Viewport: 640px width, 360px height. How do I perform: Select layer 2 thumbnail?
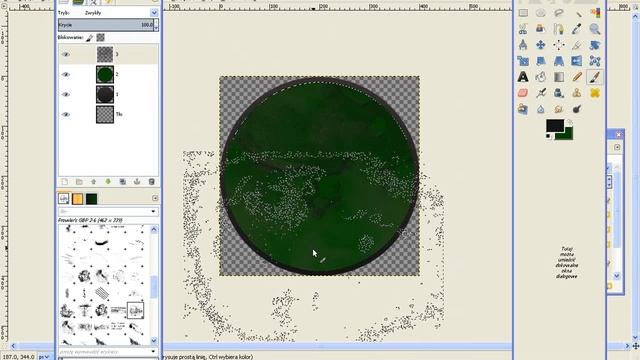coord(105,74)
